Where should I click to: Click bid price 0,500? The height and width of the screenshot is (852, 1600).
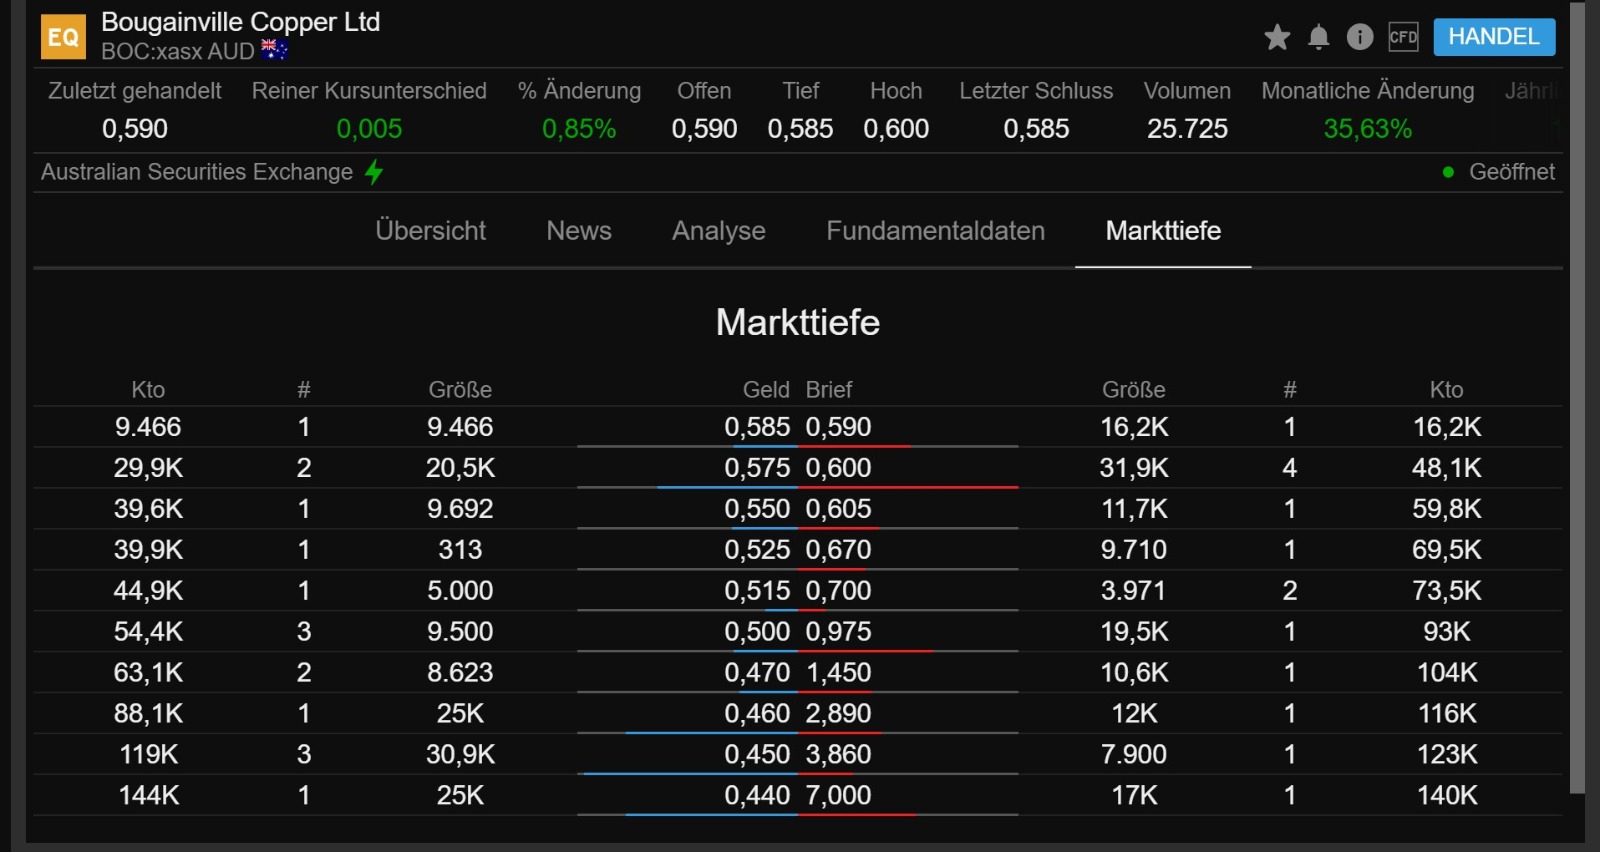757,632
